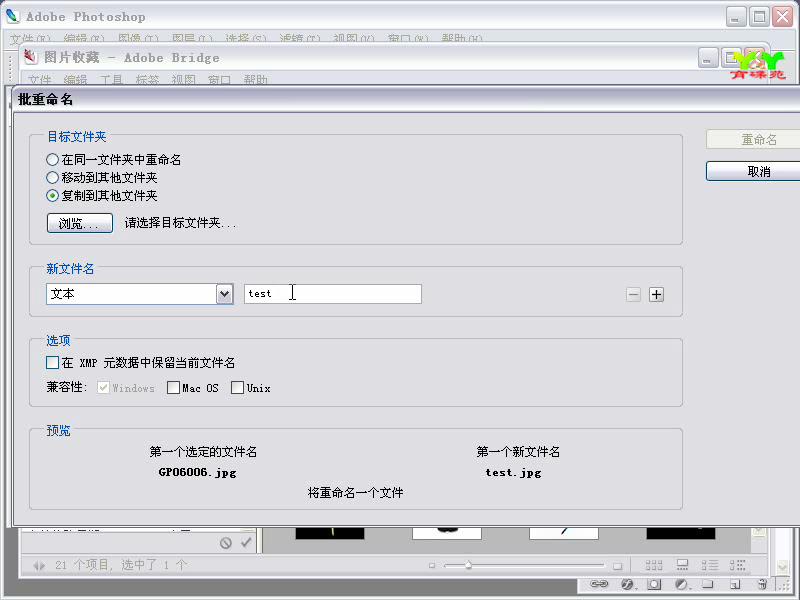Create new layer in Photoshop panel
Screen dimensions: 800x600
(735, 585)
